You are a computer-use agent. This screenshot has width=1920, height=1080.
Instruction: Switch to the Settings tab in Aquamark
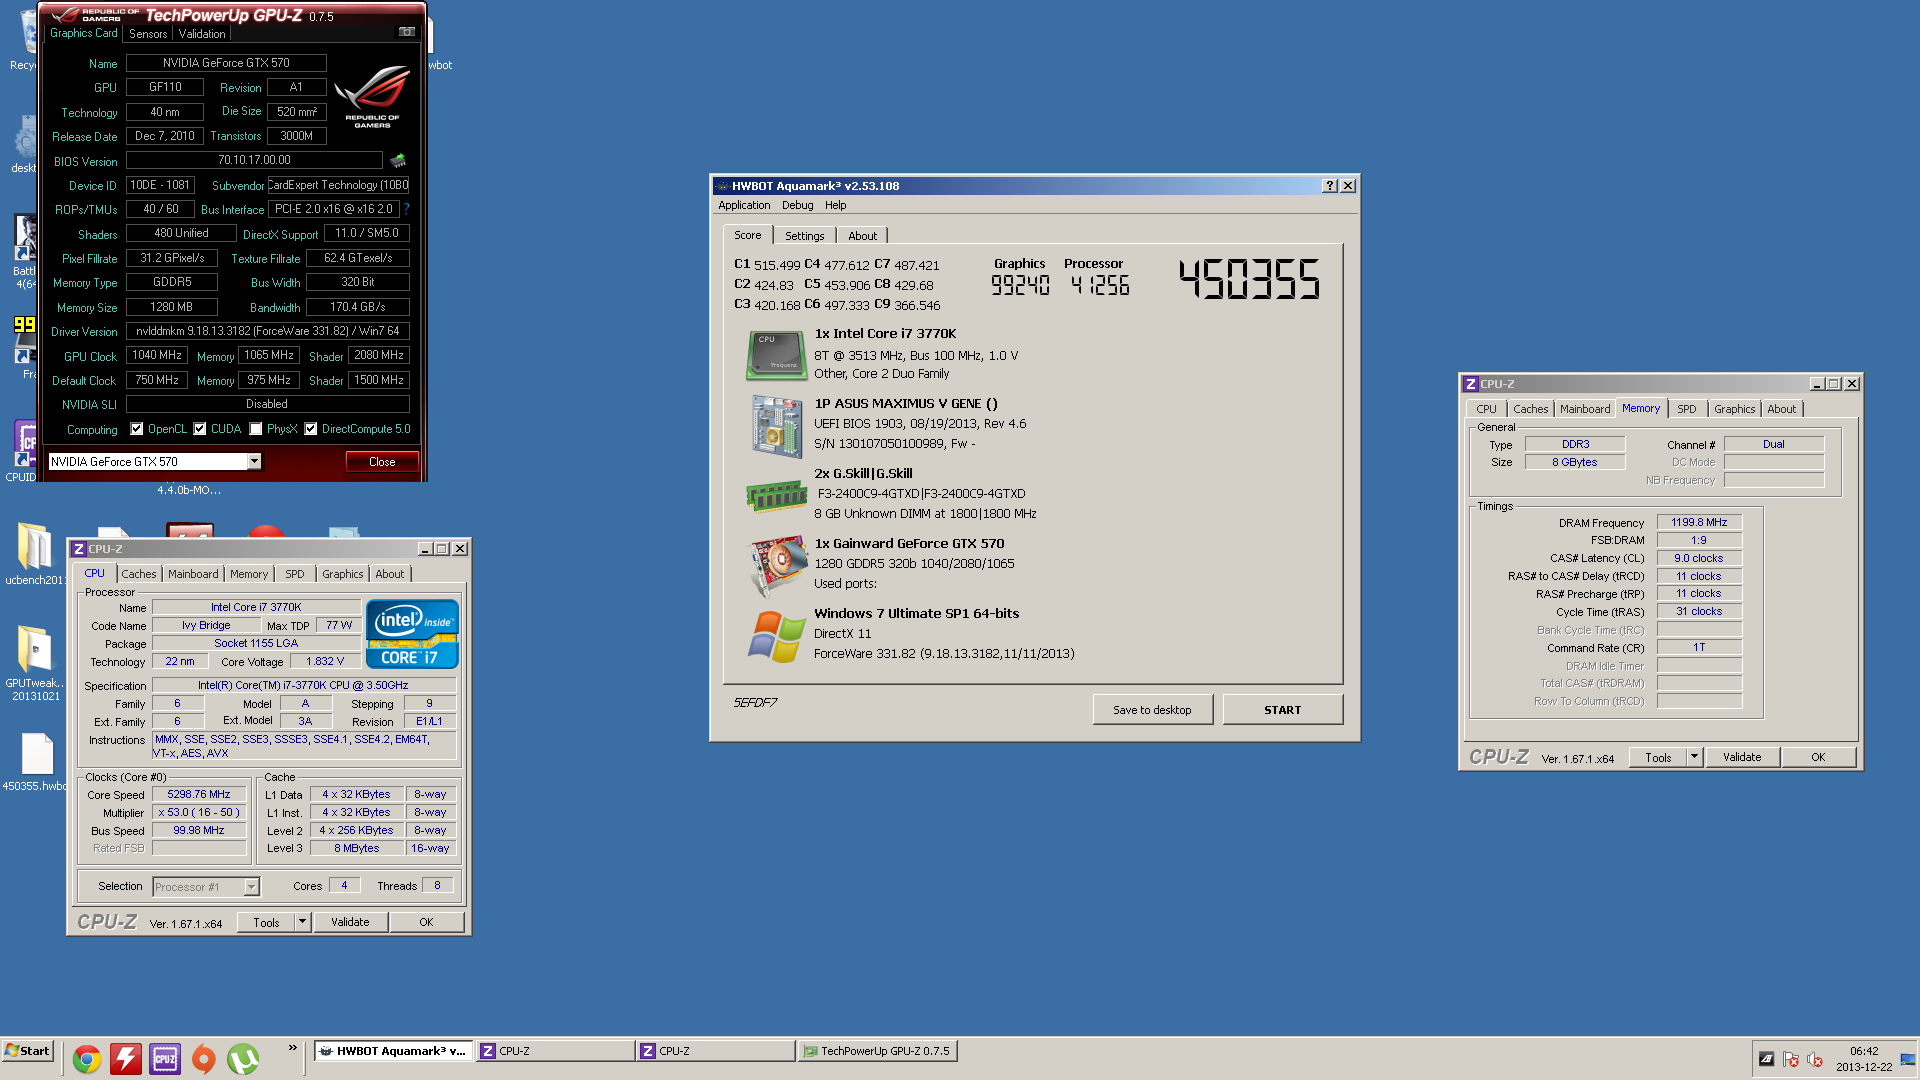(x=804, y=236)
